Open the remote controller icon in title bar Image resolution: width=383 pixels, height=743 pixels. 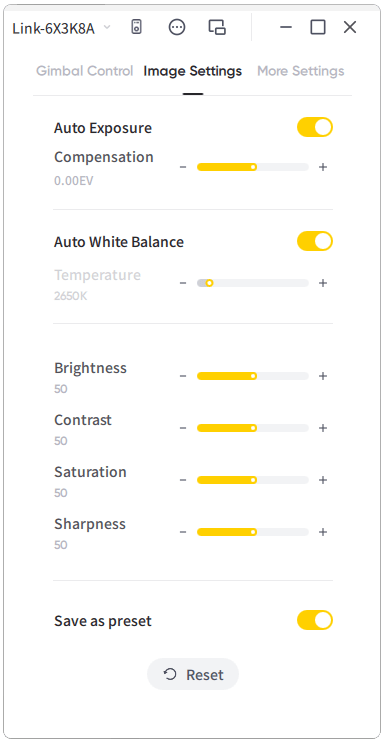(x=137, y=27)
